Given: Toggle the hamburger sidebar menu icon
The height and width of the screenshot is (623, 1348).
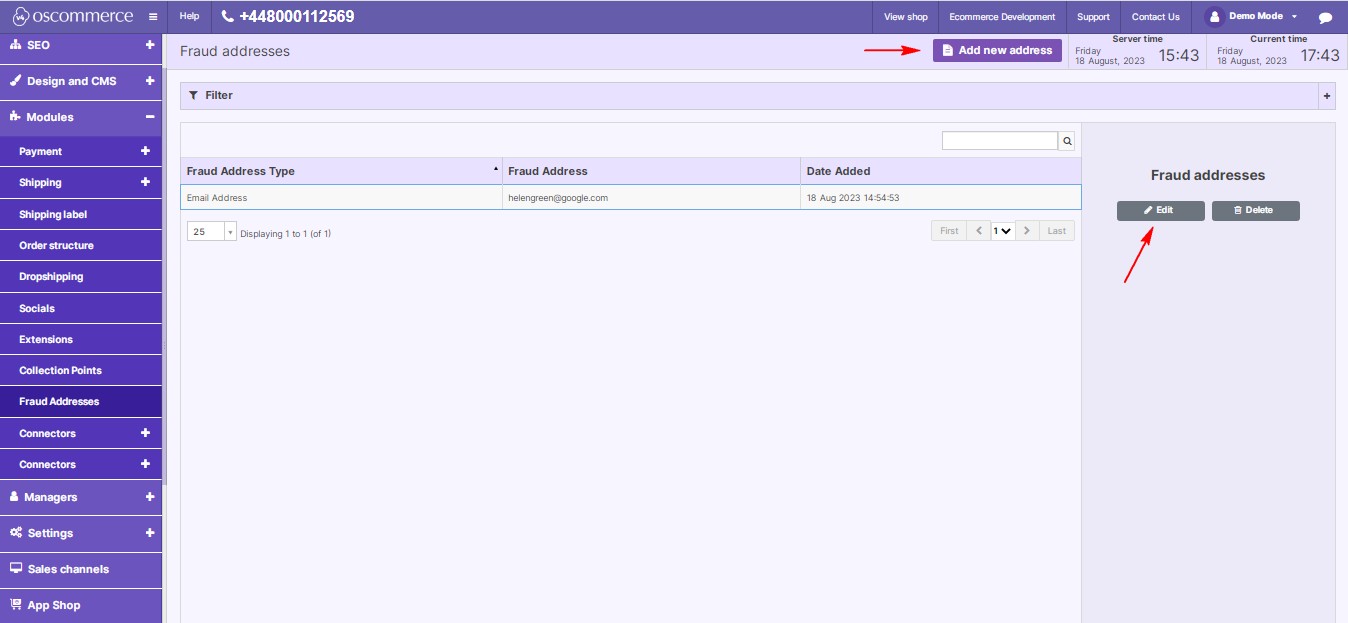Looking at the screenshot, I should point(152,17).
